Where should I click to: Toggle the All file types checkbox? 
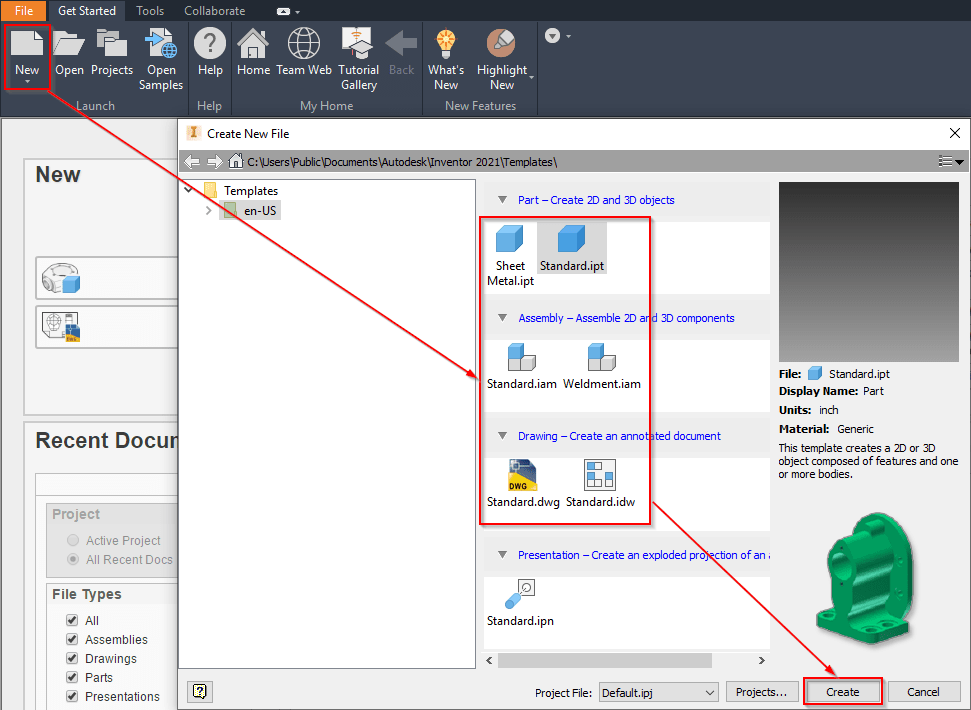pos(72,620)
